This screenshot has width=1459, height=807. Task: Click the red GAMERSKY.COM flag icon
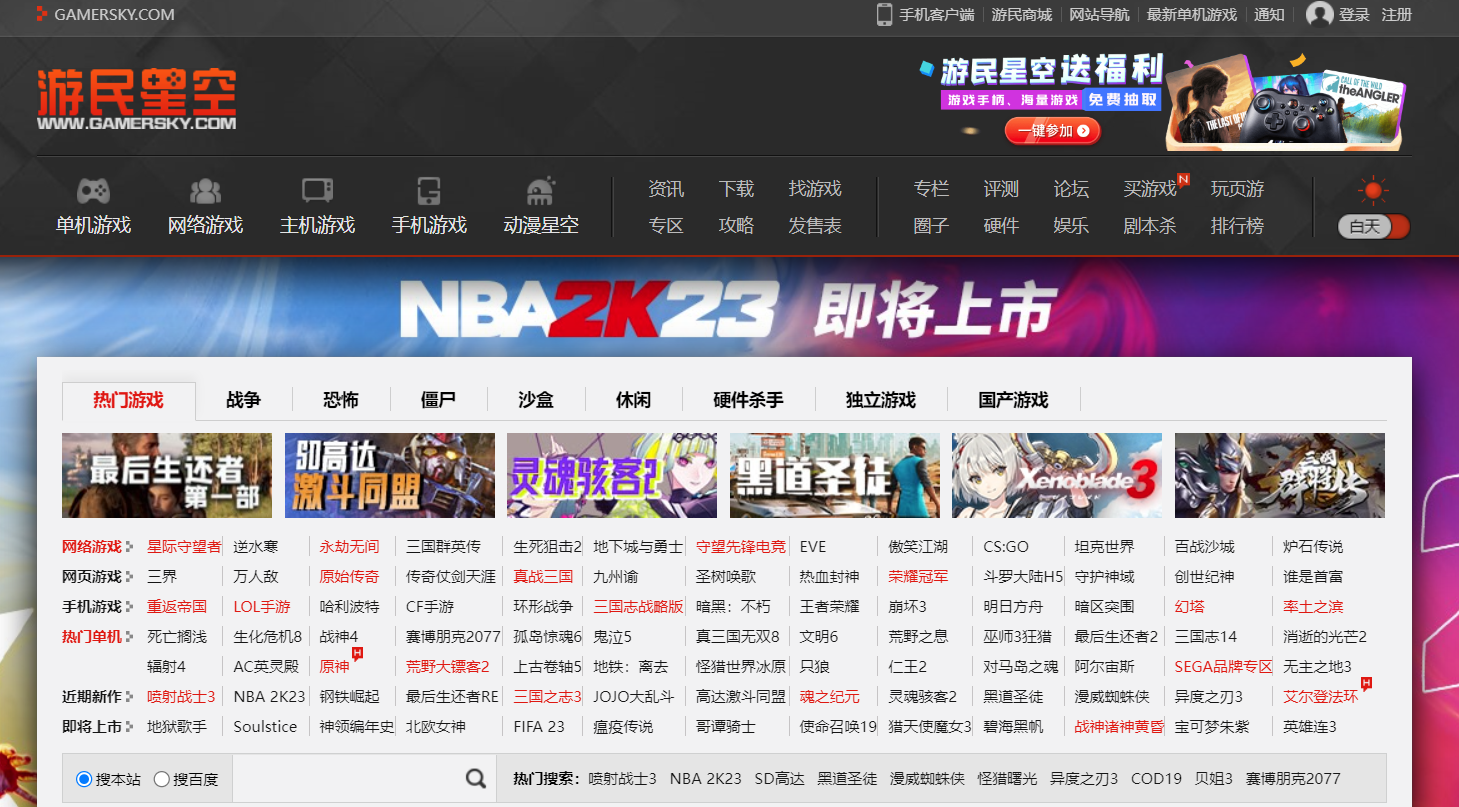pyautogui.click(x=41, y=15)
